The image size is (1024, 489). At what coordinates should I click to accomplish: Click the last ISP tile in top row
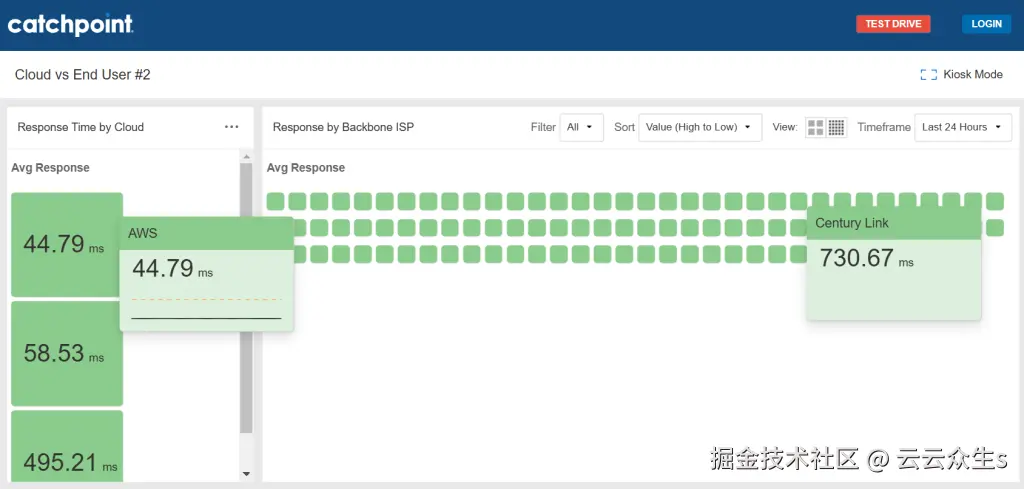pos(995,201)
